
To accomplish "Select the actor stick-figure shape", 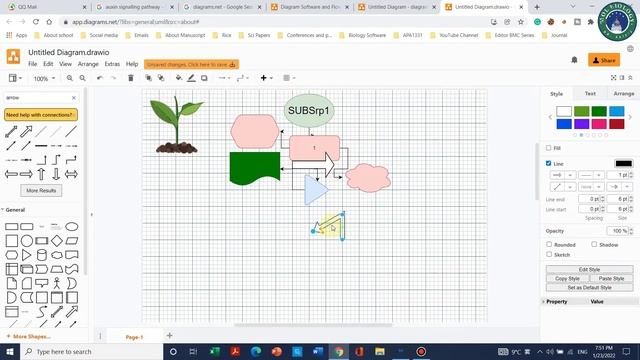I will pyautogui.click(x=57, y=283).
